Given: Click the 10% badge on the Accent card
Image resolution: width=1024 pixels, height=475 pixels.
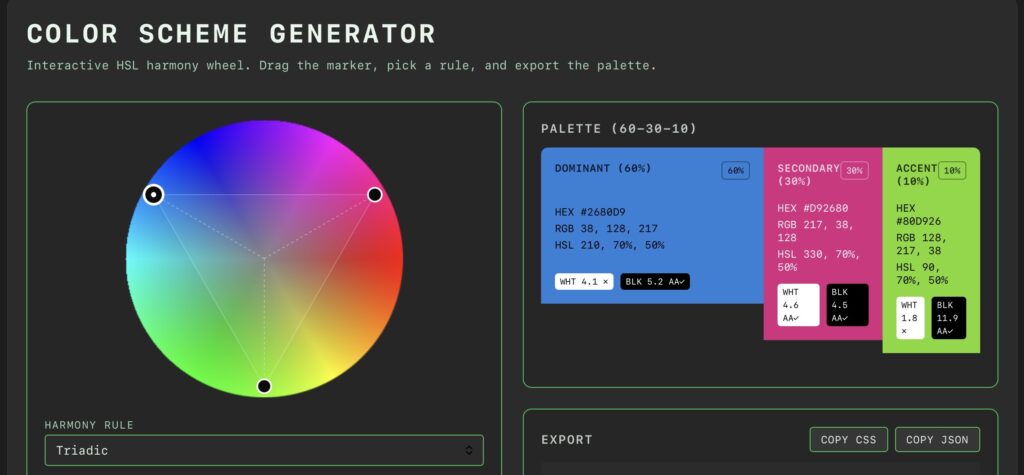Looking at the screenshot, I should click(x=952, y=171).
